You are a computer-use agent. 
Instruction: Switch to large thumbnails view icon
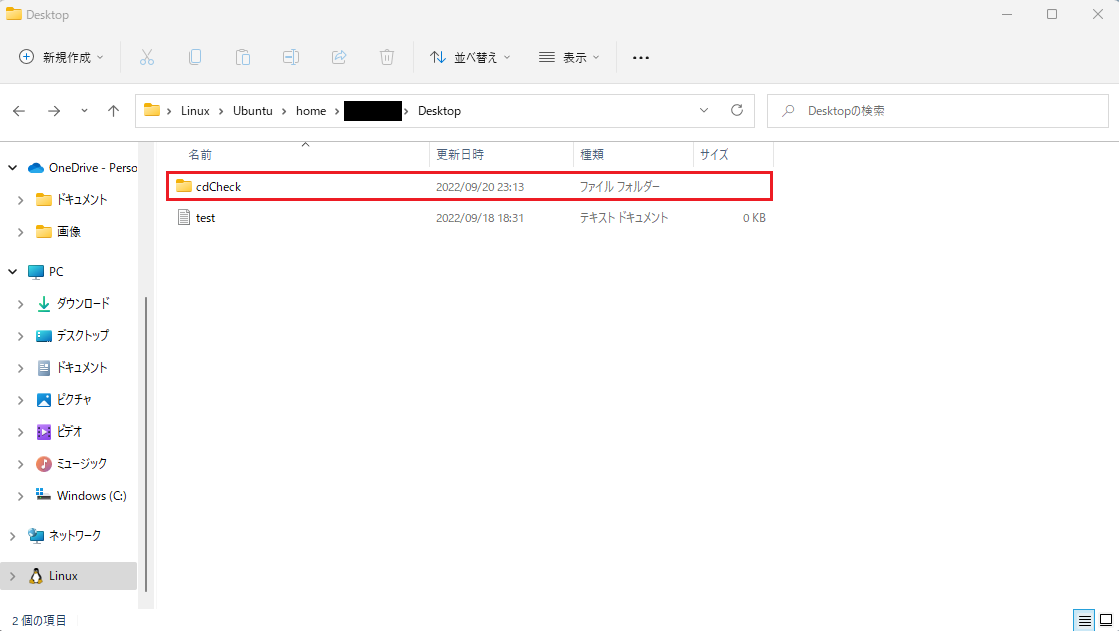pos(1105,620)
